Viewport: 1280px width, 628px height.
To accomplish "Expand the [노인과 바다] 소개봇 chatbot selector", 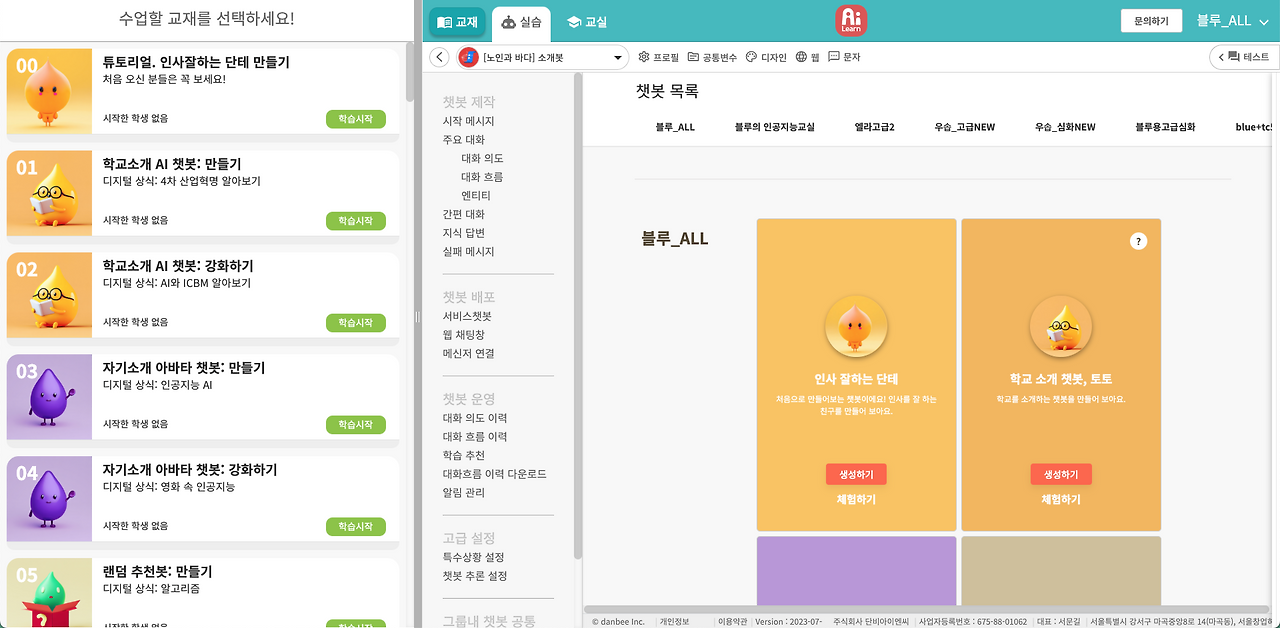I will click(x=617, y=57).
